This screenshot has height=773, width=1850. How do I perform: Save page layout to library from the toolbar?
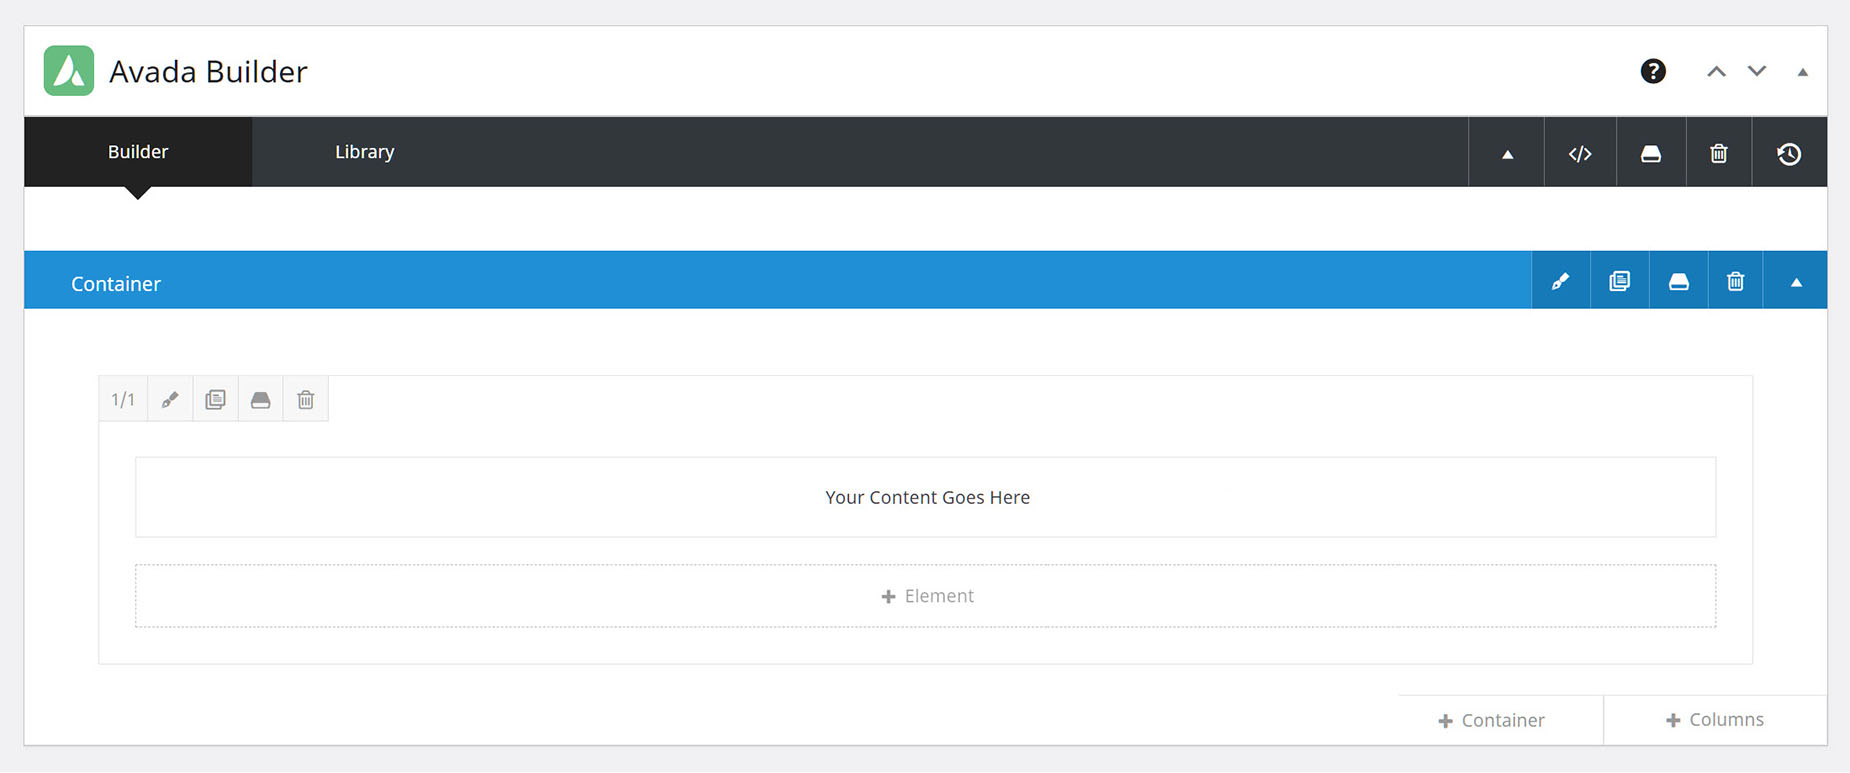tap(1651, 153)
